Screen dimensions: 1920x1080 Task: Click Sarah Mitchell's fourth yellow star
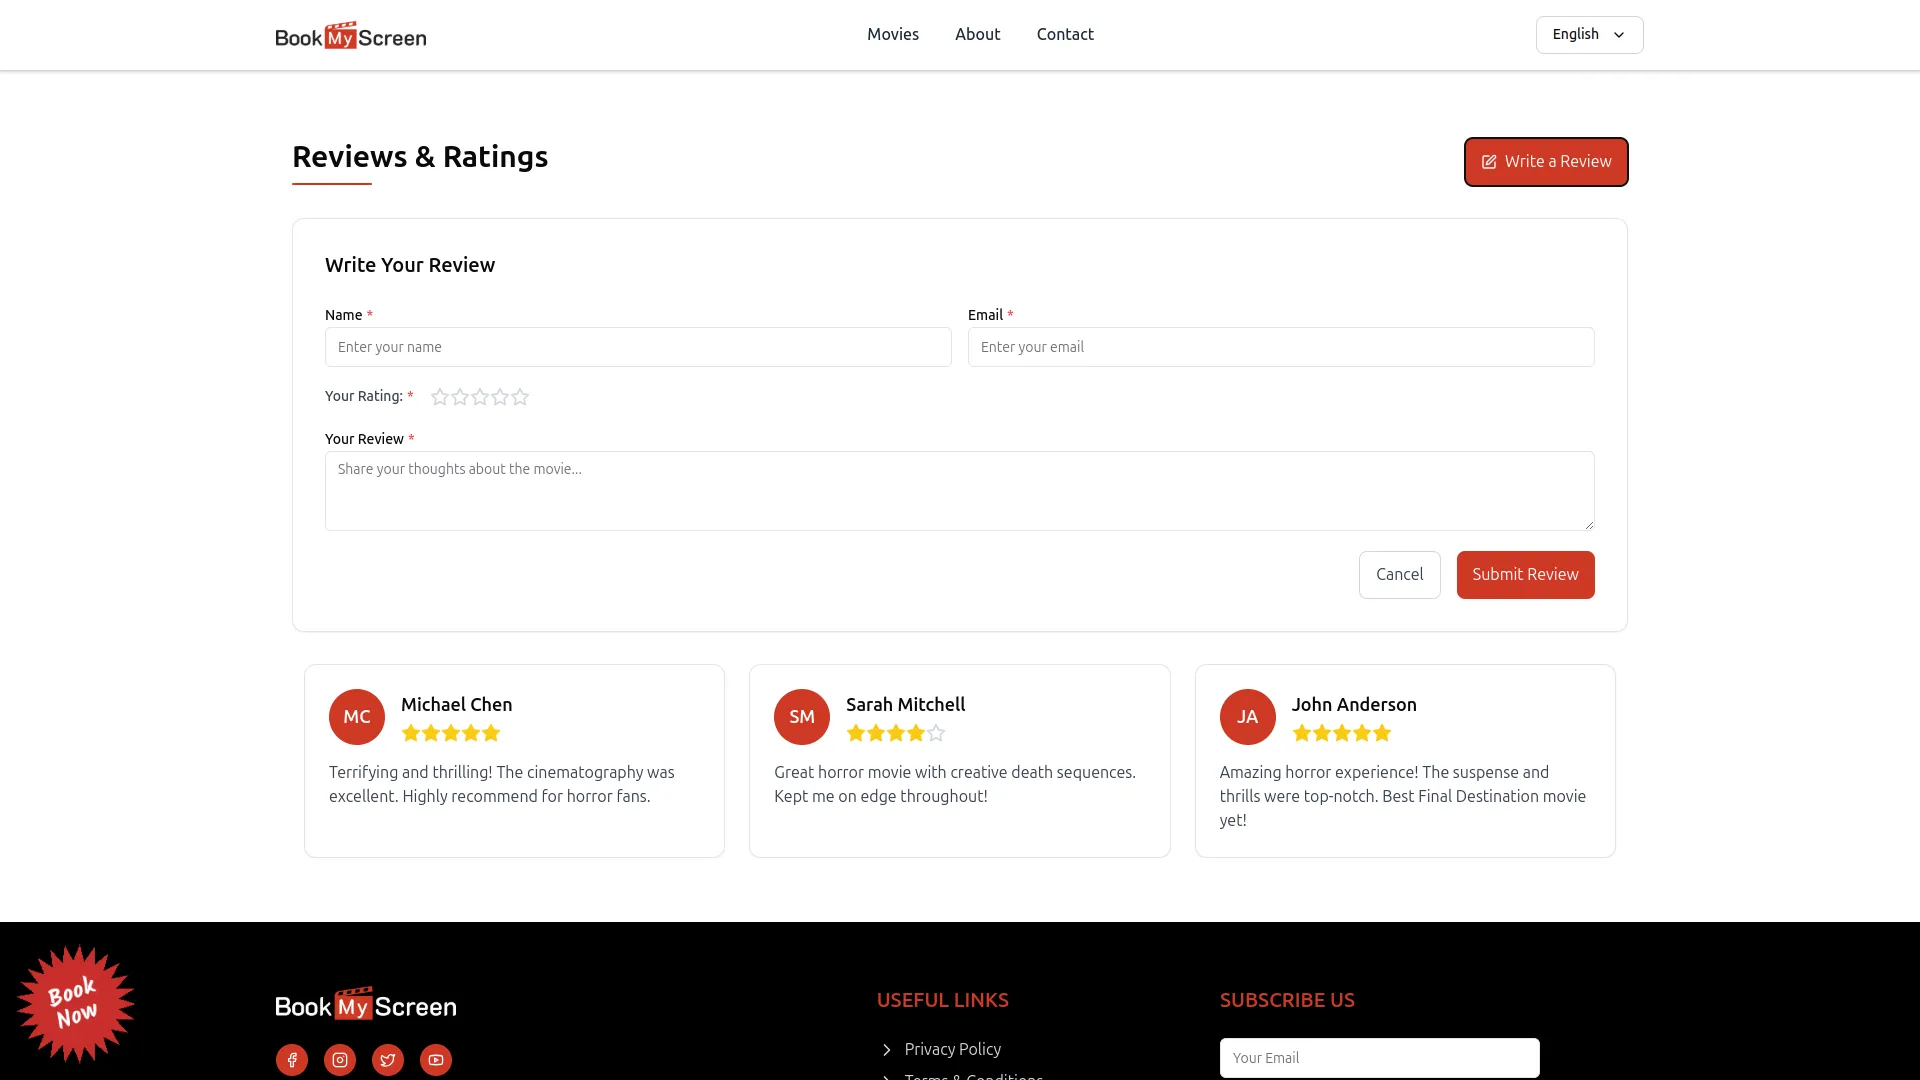pyautogui.click(x=915, y=733)
